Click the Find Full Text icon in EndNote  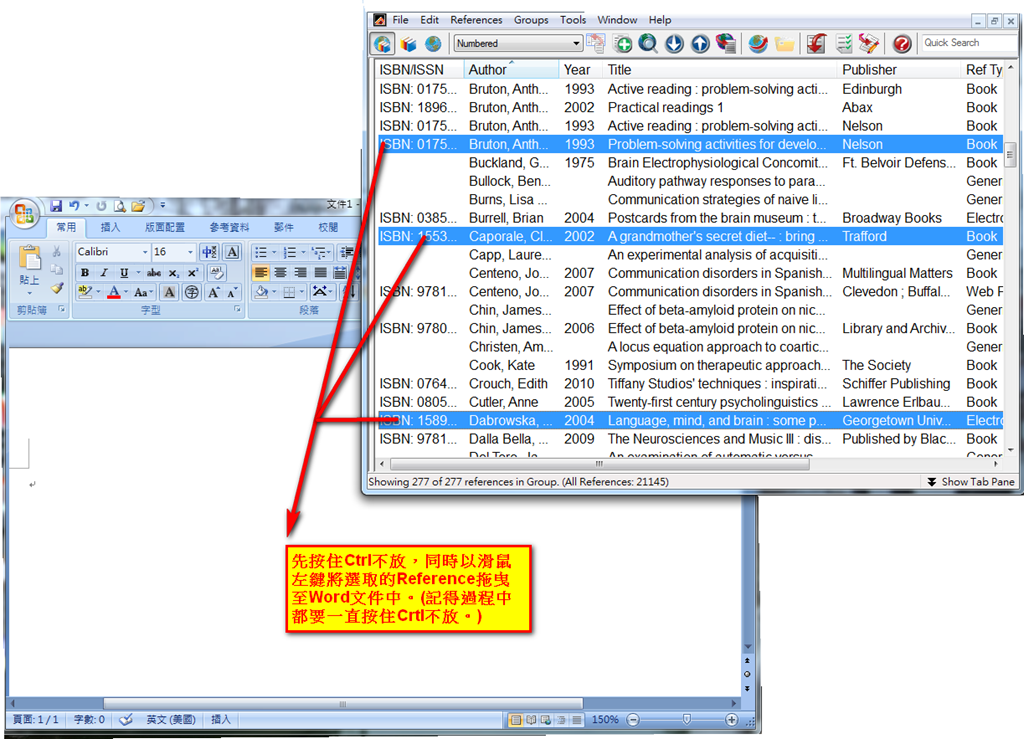tap(726, 44)
